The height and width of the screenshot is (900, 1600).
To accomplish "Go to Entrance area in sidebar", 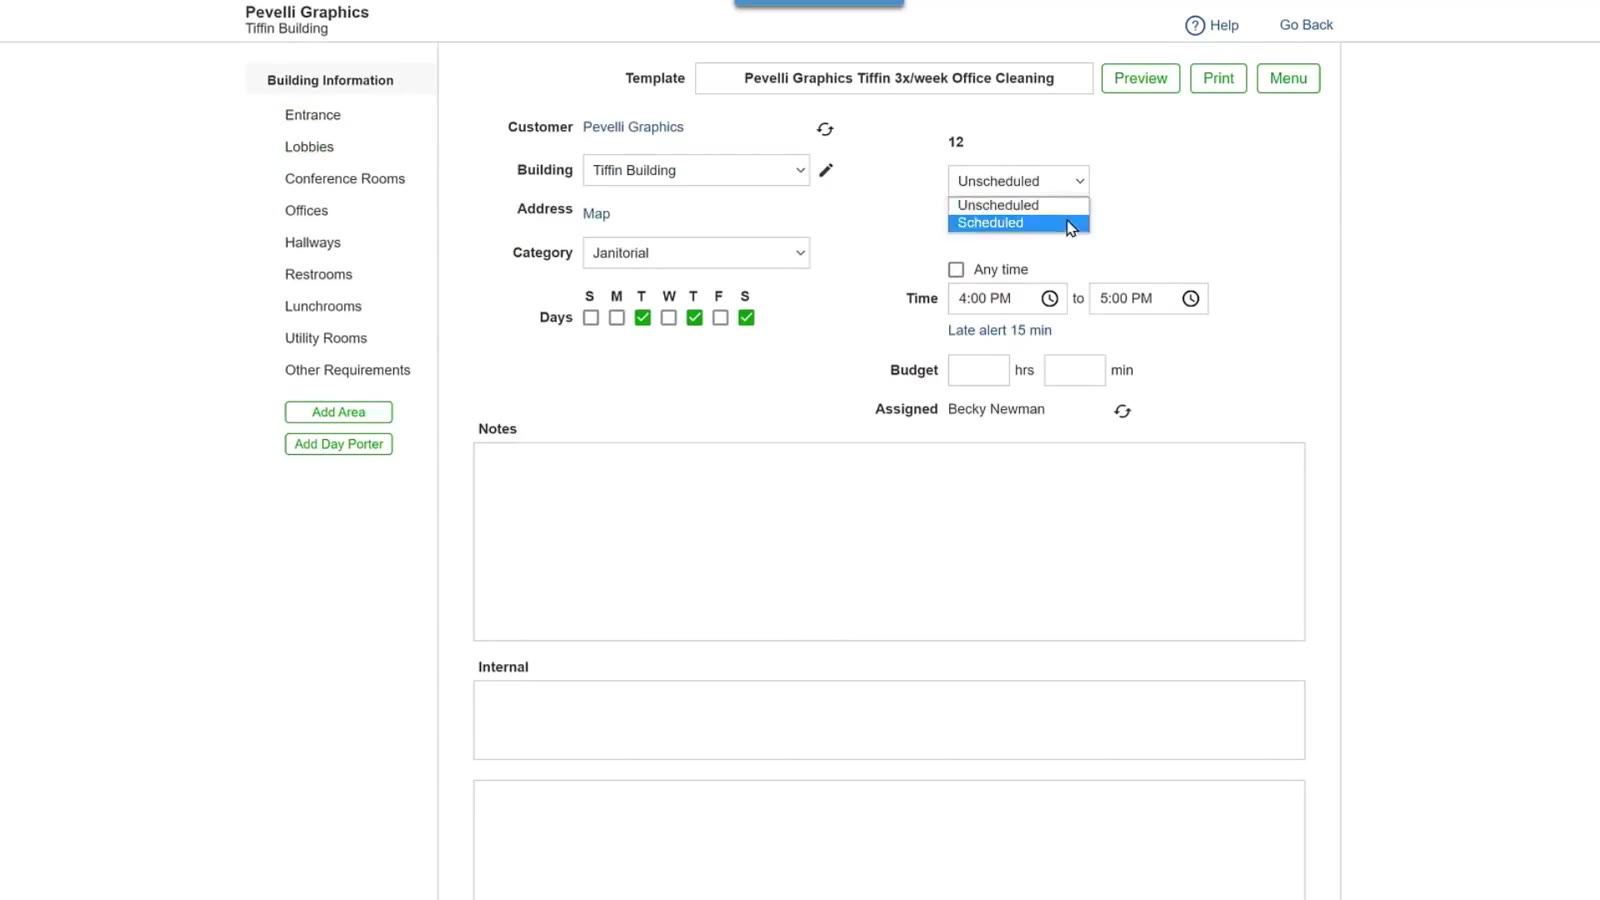I will 313,115.
